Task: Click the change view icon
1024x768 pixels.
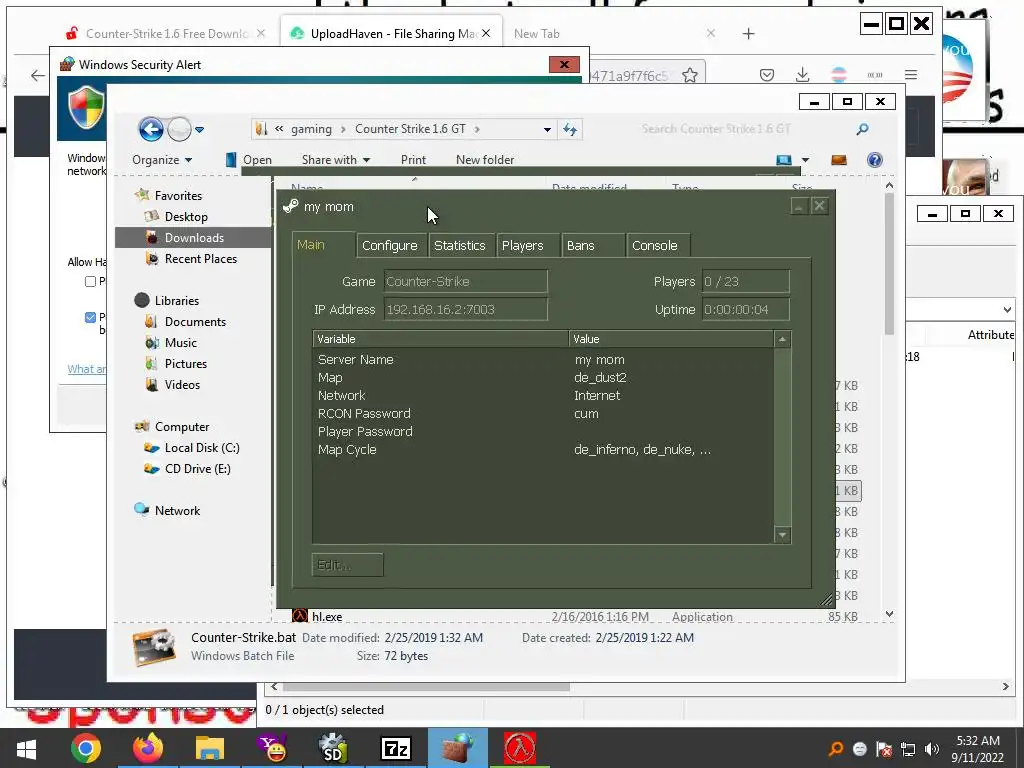Action: 784,160
